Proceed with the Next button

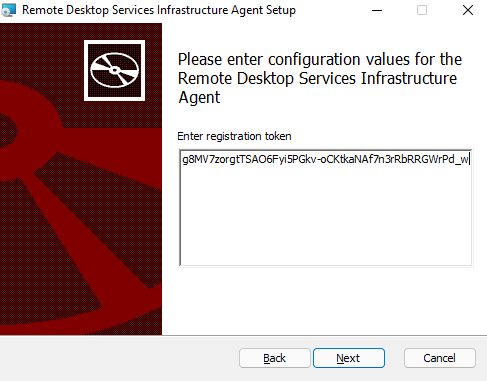[349, 358]
